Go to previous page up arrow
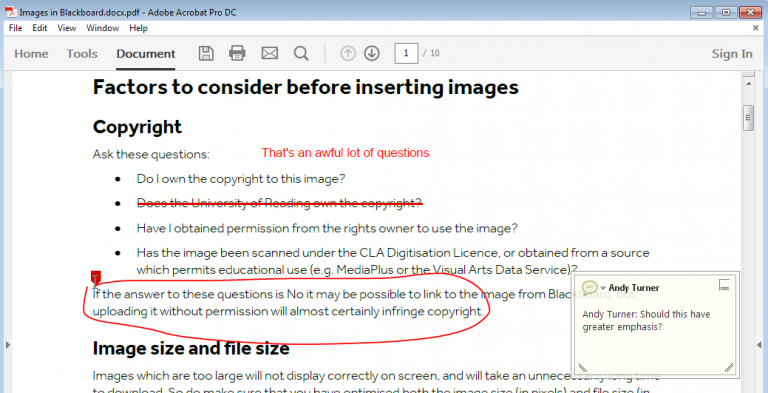768x393 pixels. point(348,53)
